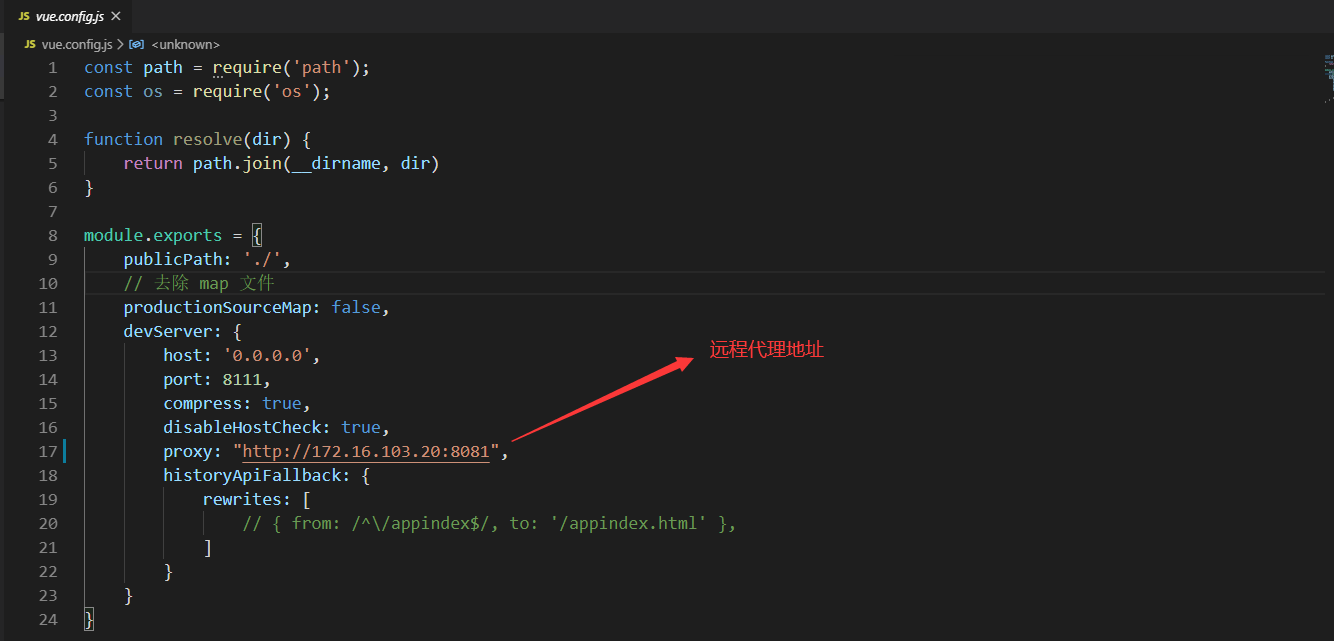Click the port value 8111

242,380
